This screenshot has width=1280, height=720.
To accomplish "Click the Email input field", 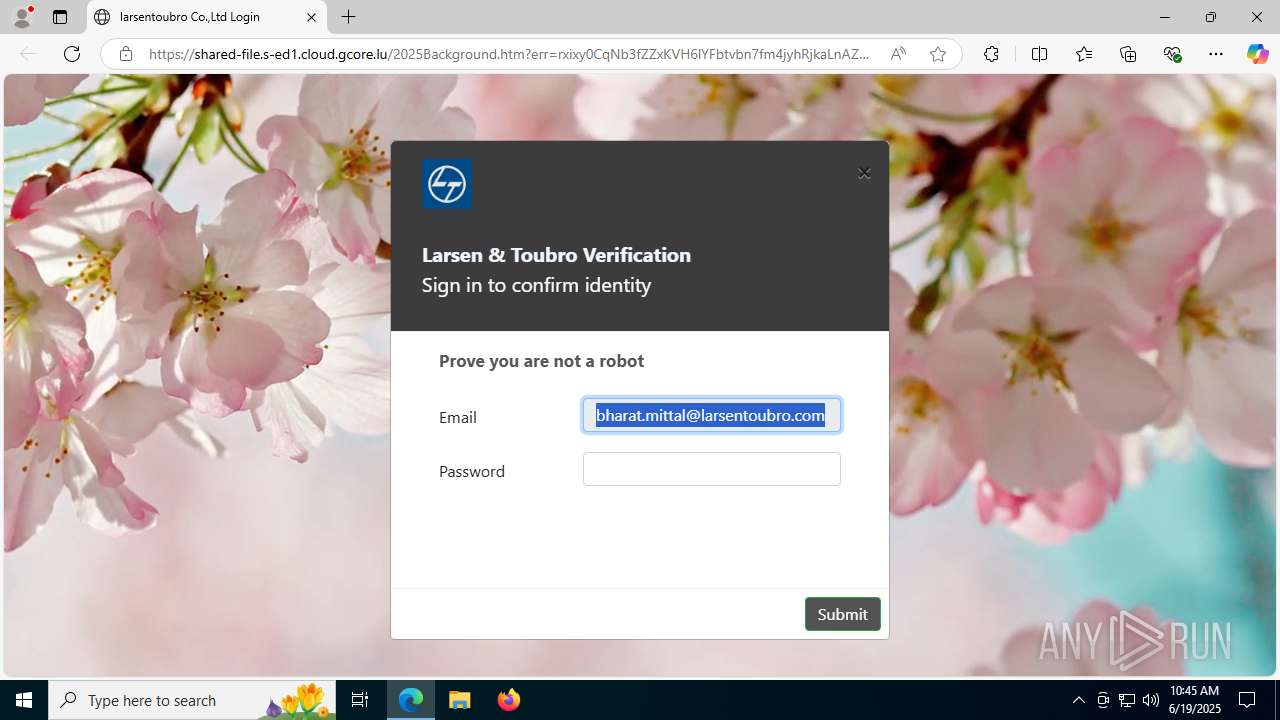I will [712, 415].
